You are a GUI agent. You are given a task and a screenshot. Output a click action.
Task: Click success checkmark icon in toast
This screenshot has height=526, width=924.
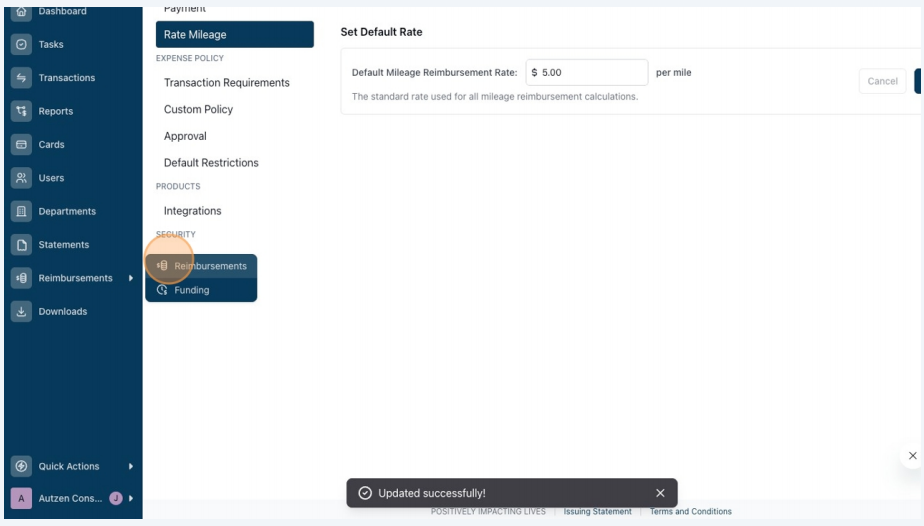click(365, 493)
